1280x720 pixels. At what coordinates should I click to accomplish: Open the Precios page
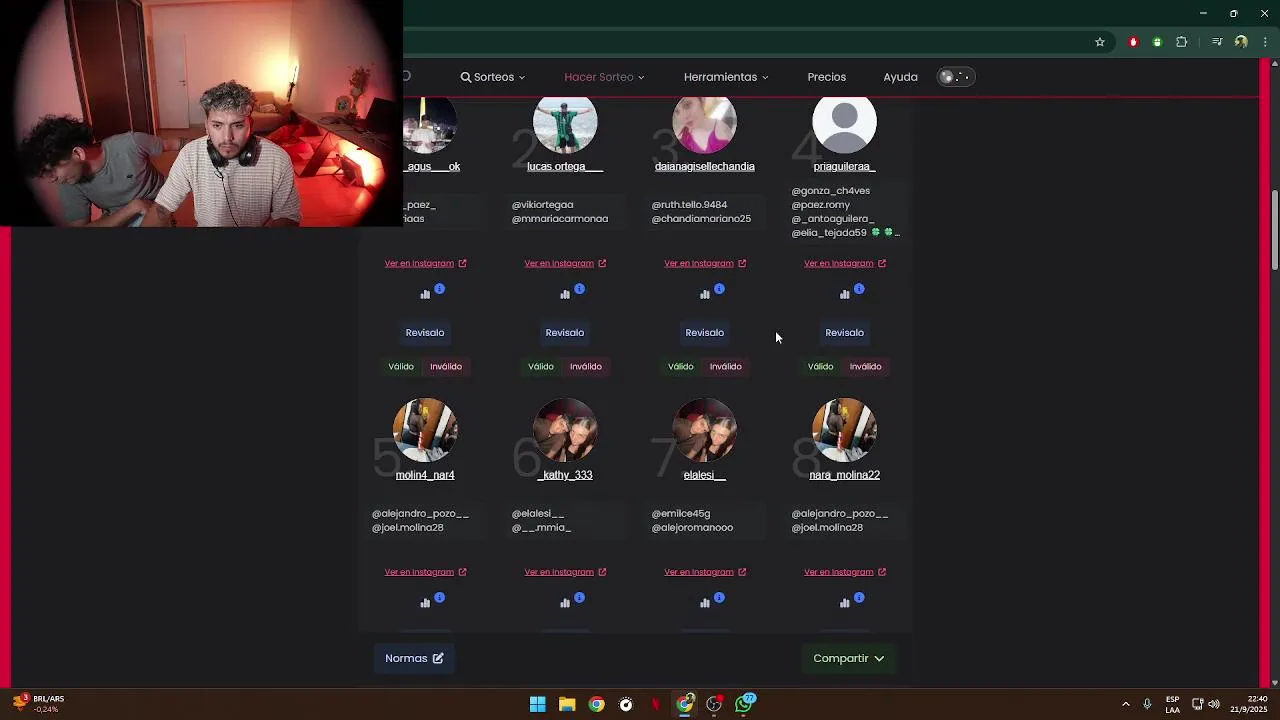827,77
